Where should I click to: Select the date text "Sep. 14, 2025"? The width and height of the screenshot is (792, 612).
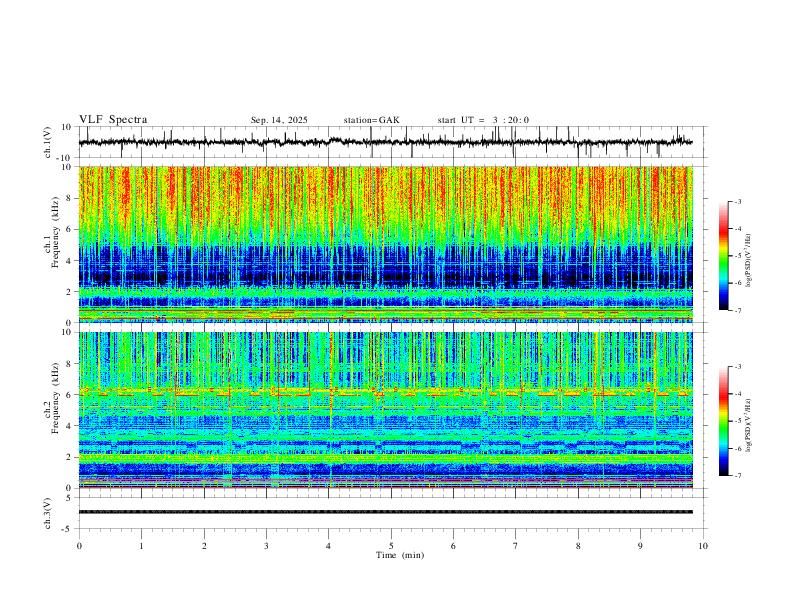point(279,120)
